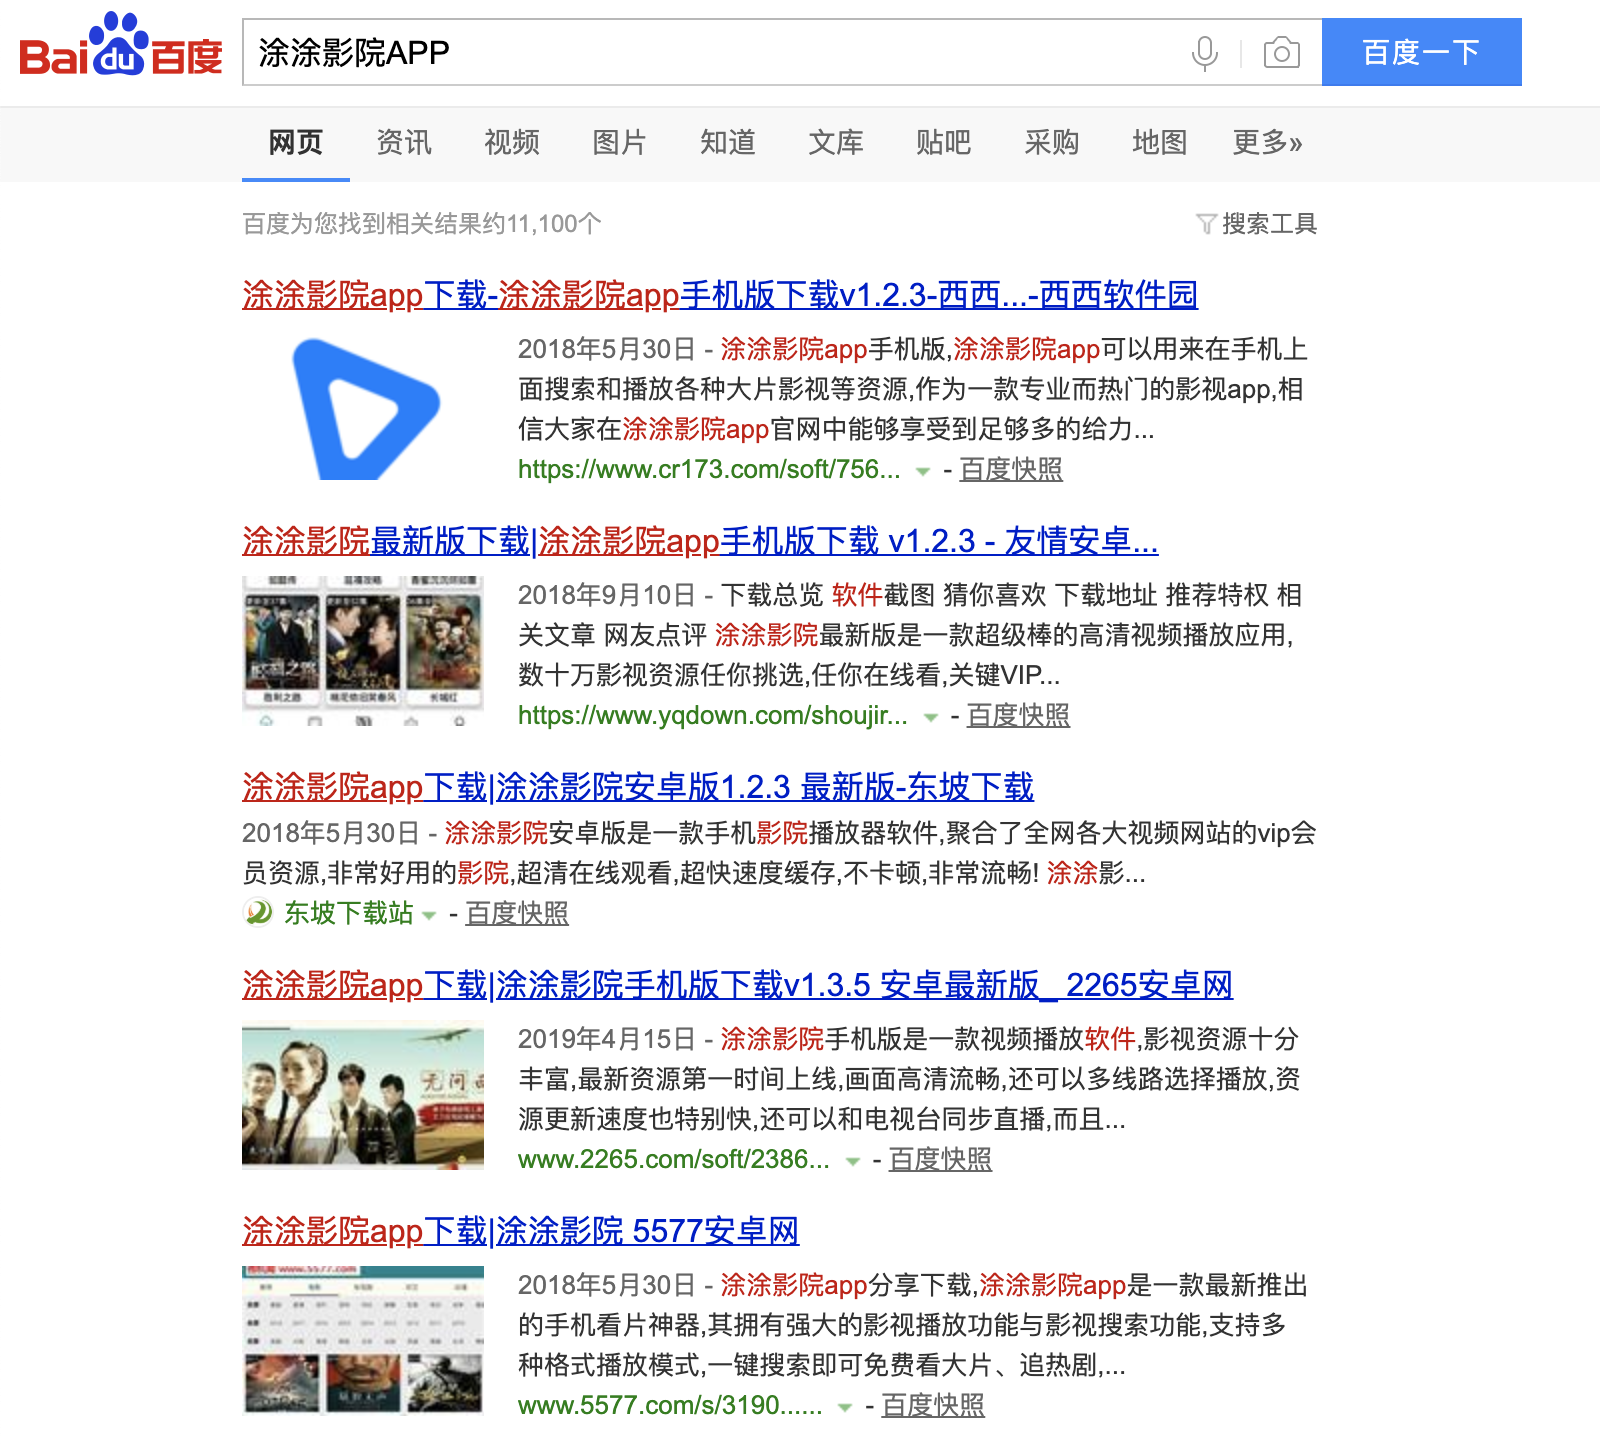1600x1450 pixels.
Task: Open 百度快照 for the 东坡下载站 result
Action: pos(517,913)
